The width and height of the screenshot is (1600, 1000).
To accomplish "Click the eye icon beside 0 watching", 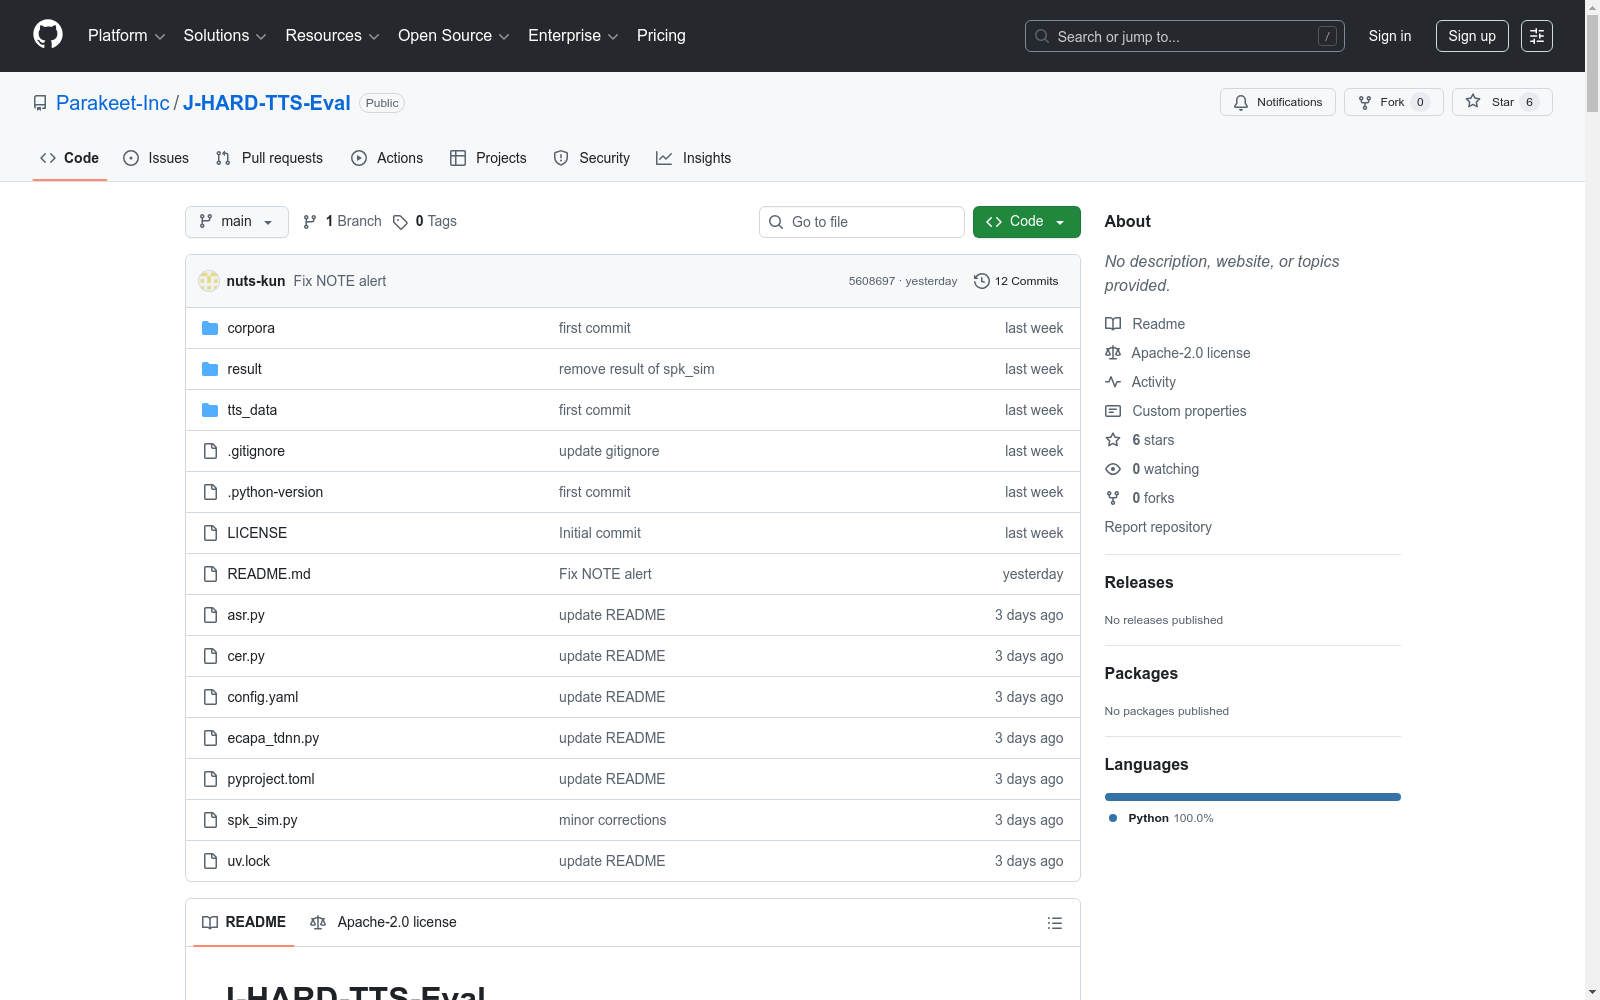I will point(1113,469).
